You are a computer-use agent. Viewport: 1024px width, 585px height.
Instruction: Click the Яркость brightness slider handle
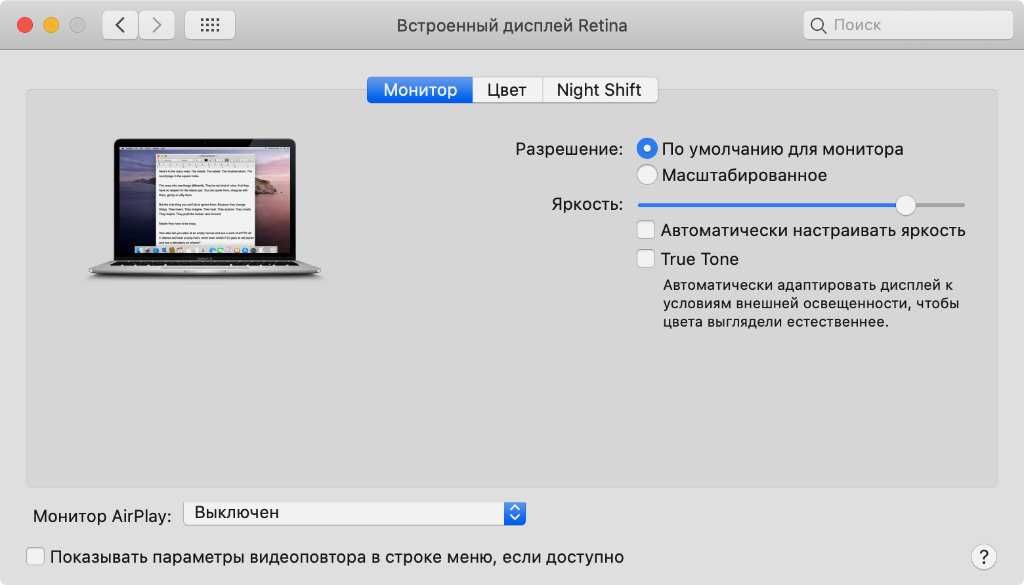(905, 204)
